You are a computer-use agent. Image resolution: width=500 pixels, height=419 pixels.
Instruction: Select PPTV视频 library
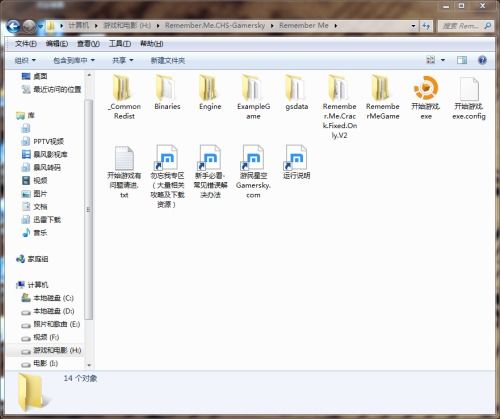[x=42, y=141]
